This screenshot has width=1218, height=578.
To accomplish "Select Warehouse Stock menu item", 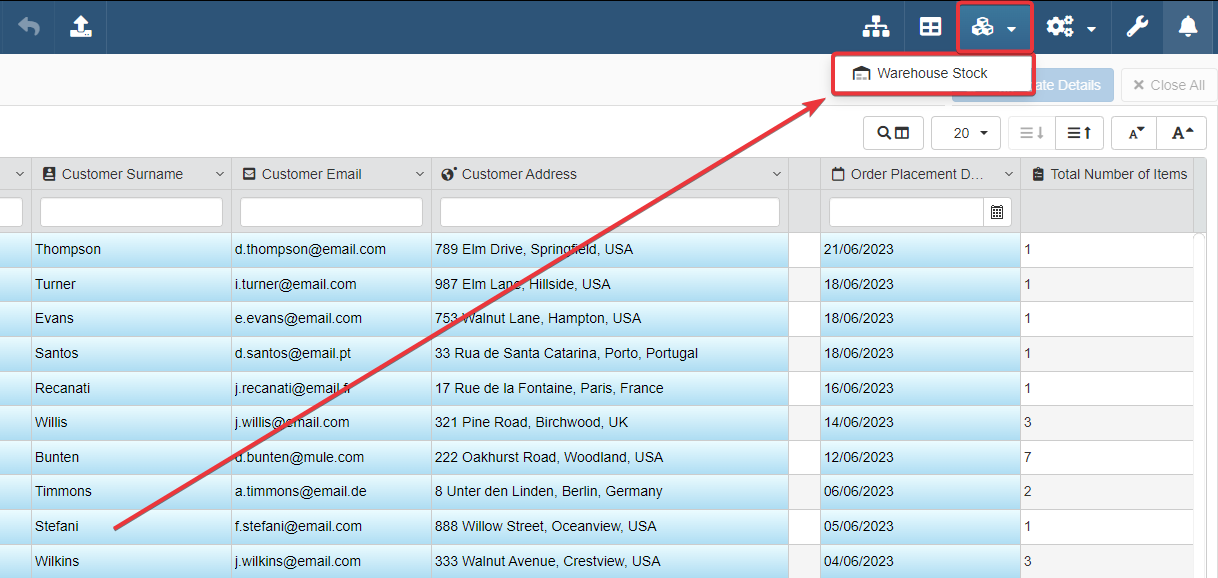I will click(x=931, y=74).
